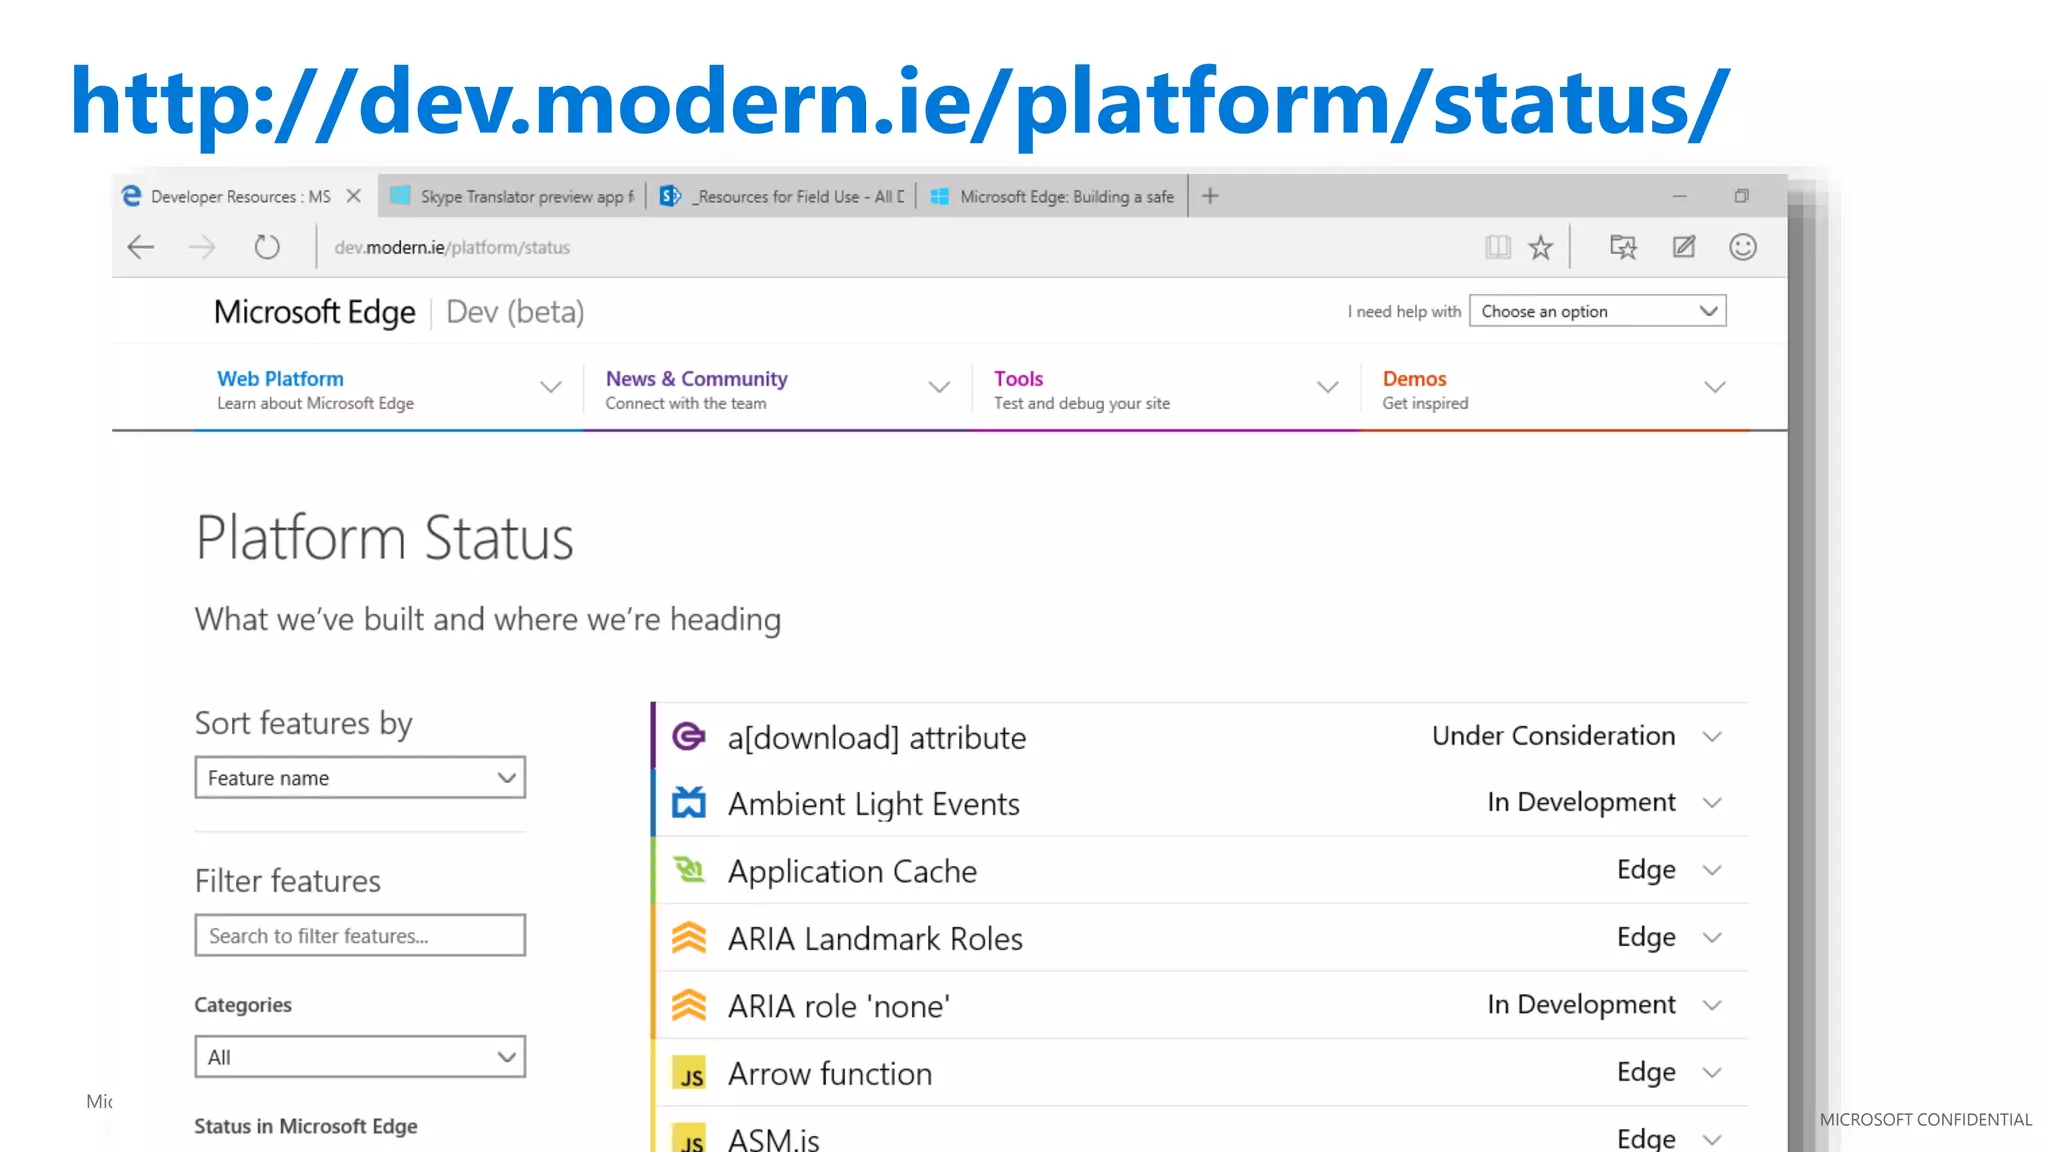Click the Dev (beta) heading link
2048x1152 pixels.
pyautogui.click(x=515, y=312)
